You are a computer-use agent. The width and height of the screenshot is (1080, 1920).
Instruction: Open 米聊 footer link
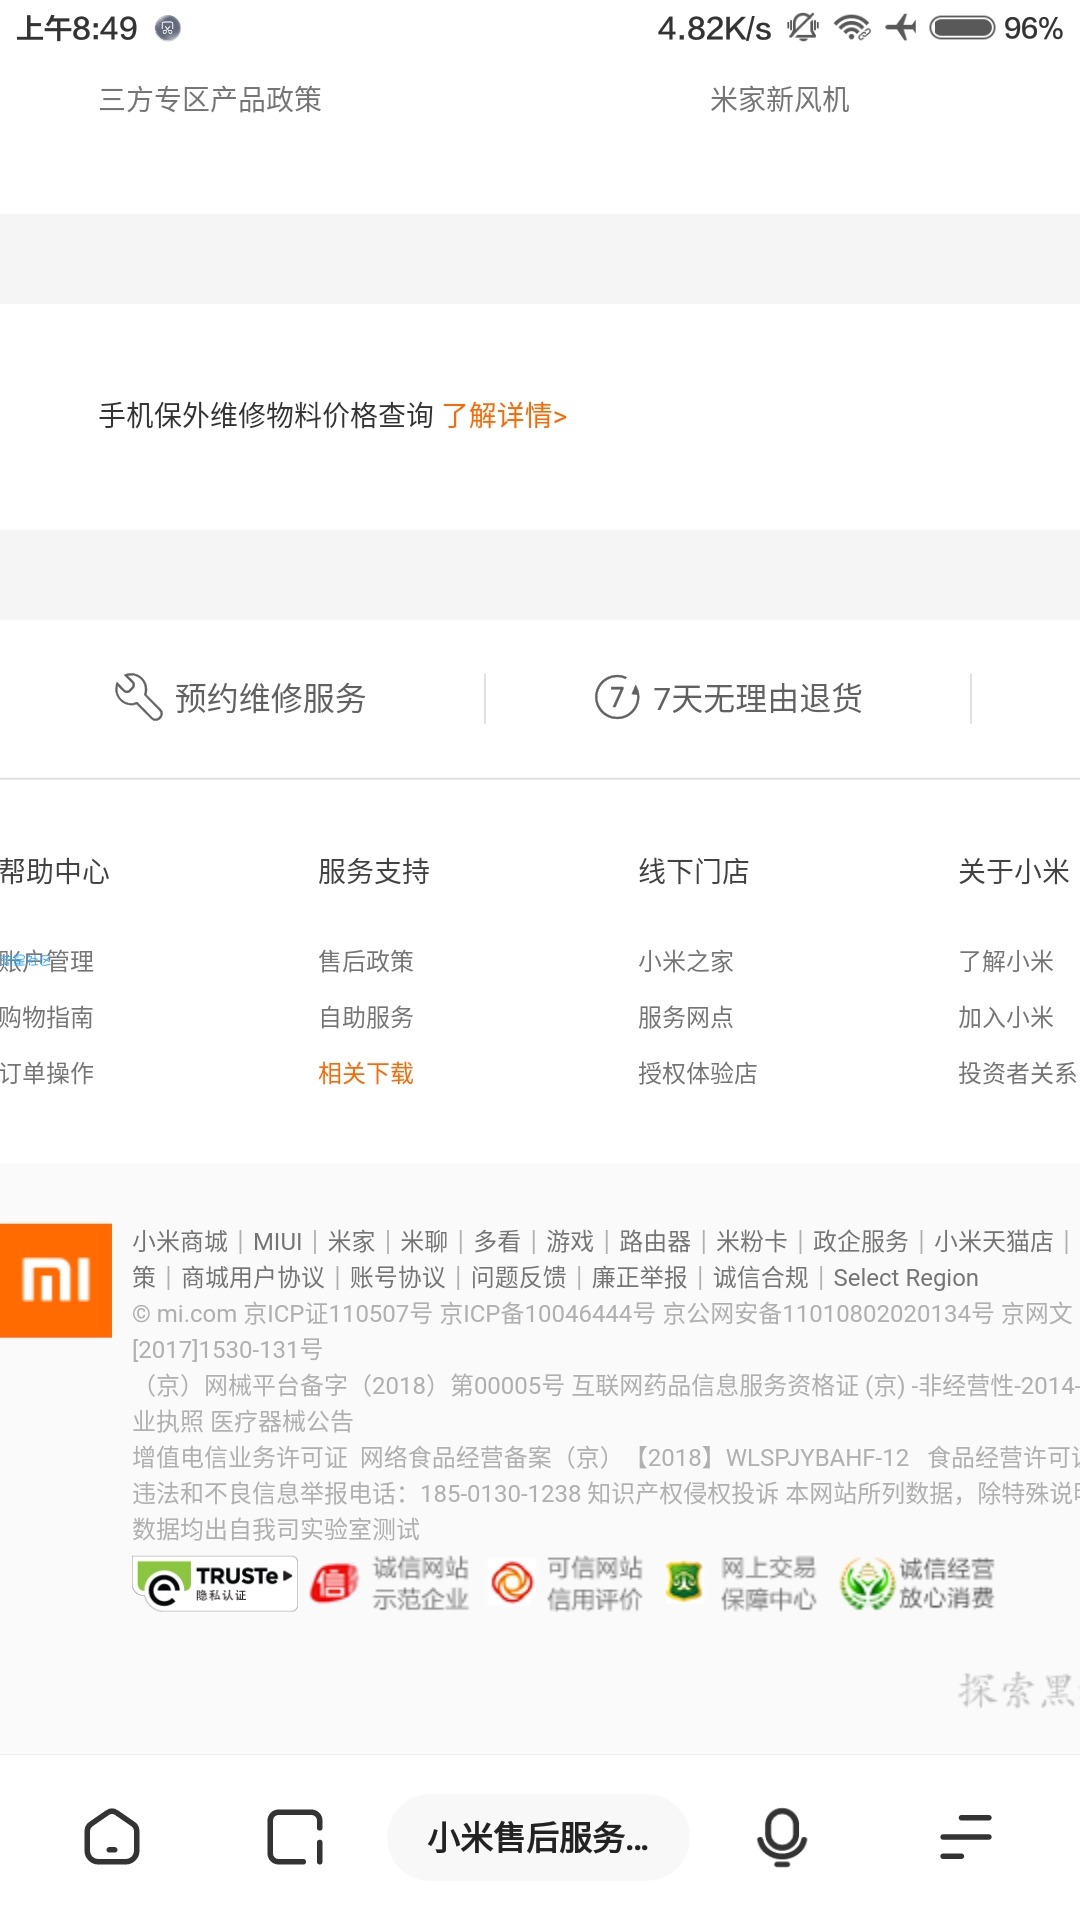point(424,1241)
